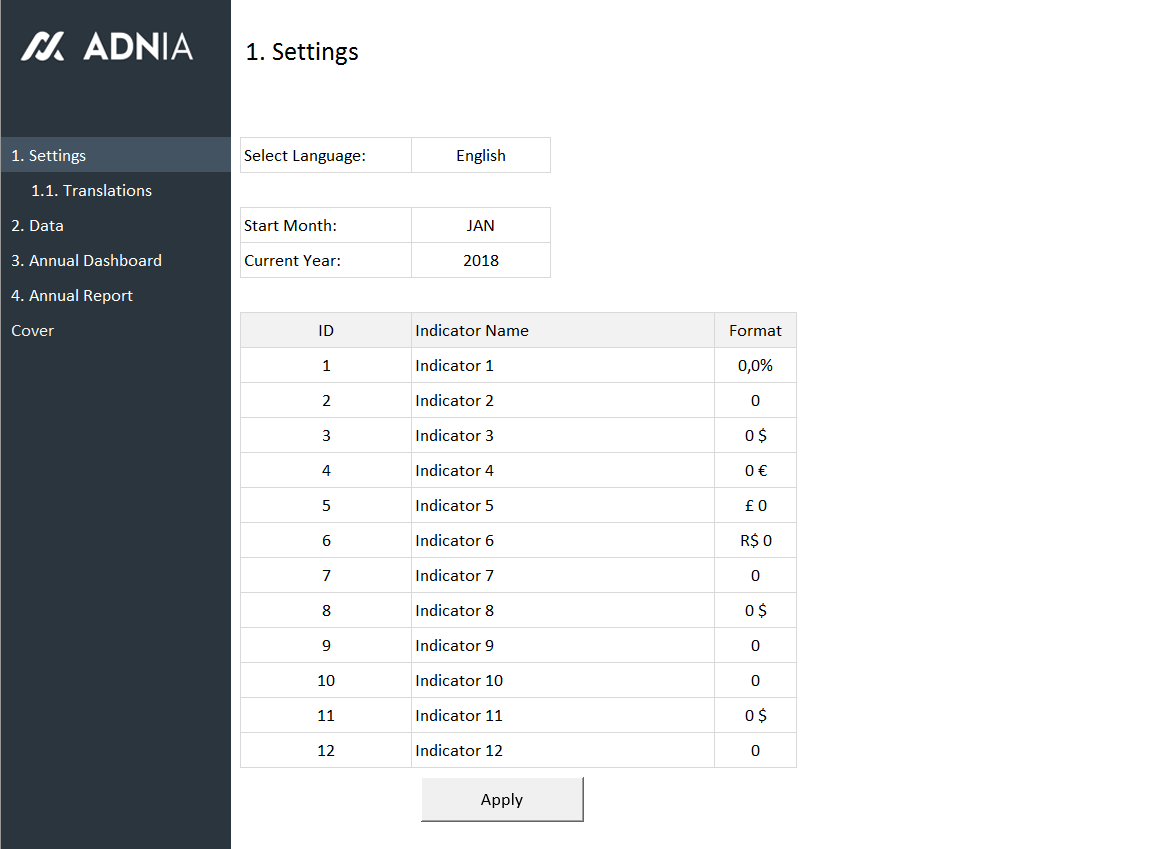
Task: Edit the Indicator 1 name field
Action: pyautogui.click(x=562, y=365)
